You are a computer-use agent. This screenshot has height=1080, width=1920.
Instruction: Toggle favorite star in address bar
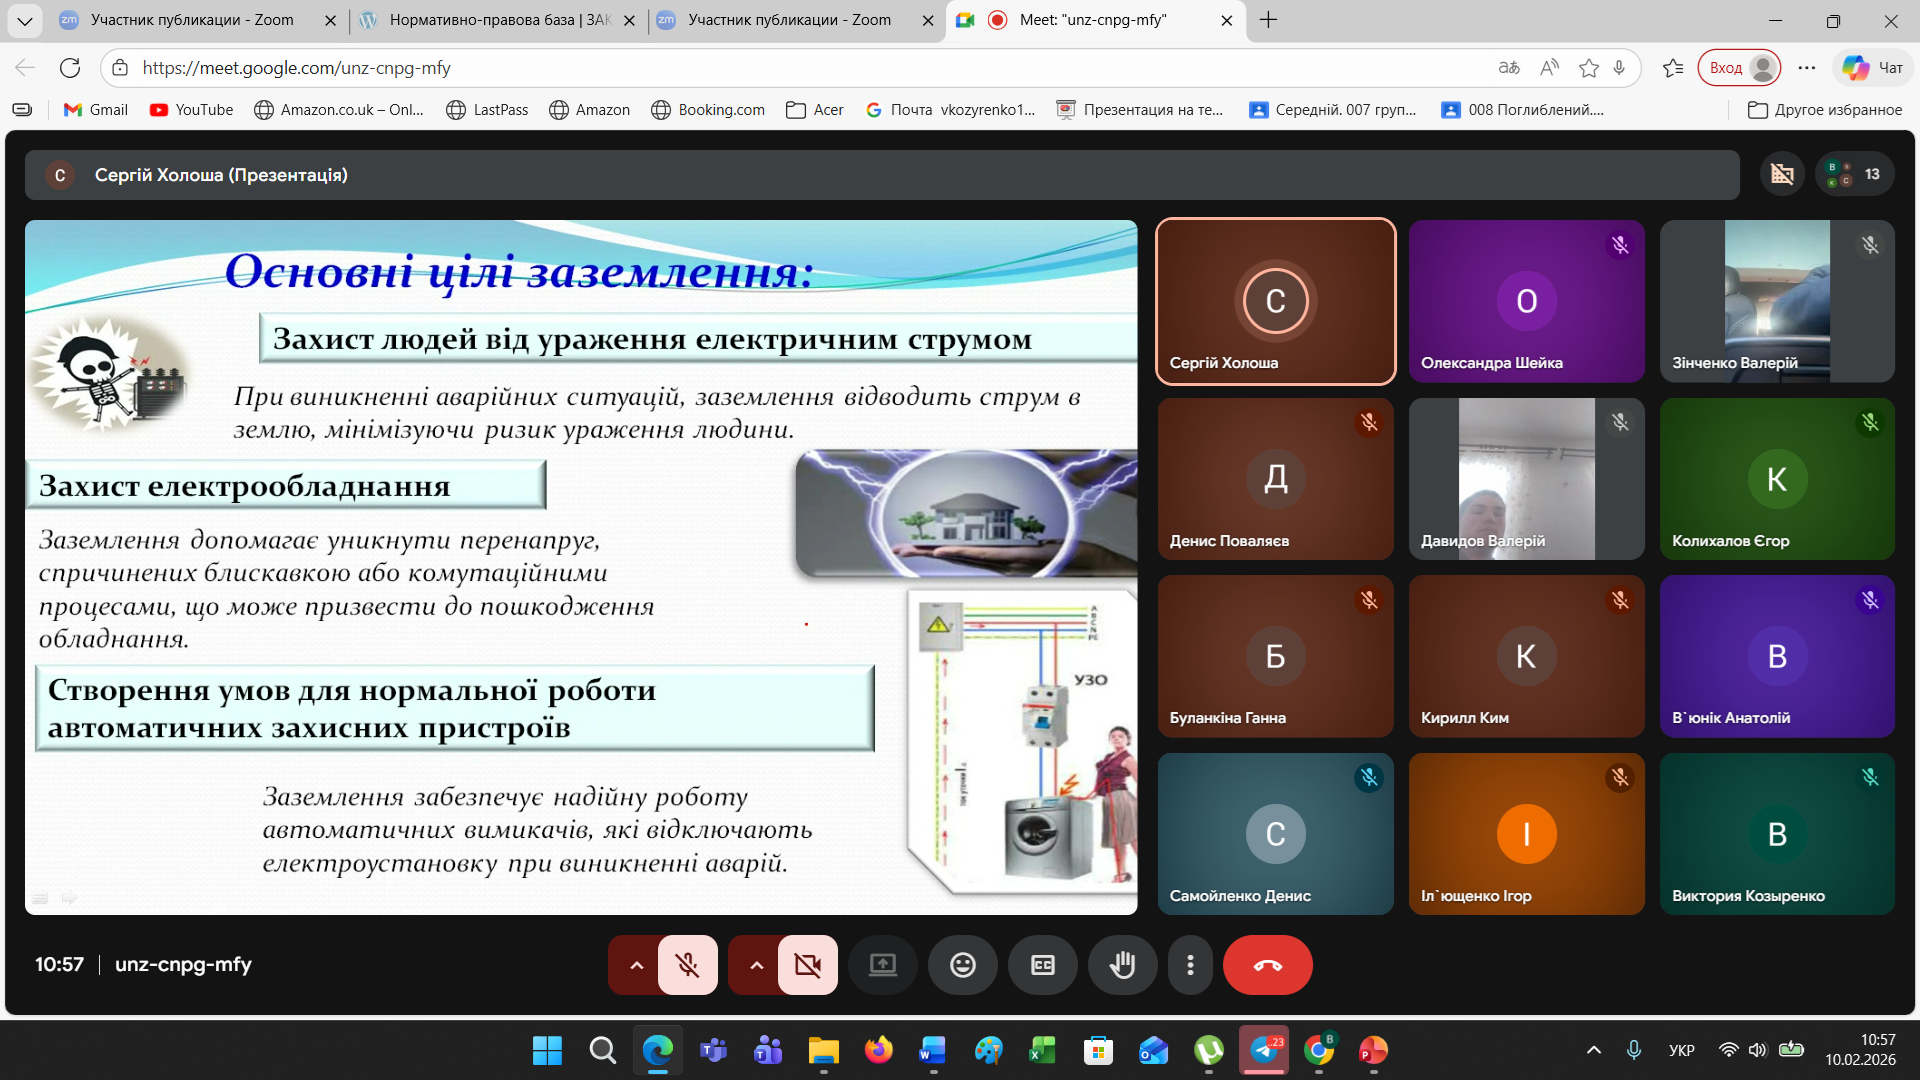(x=1588, y=68)
